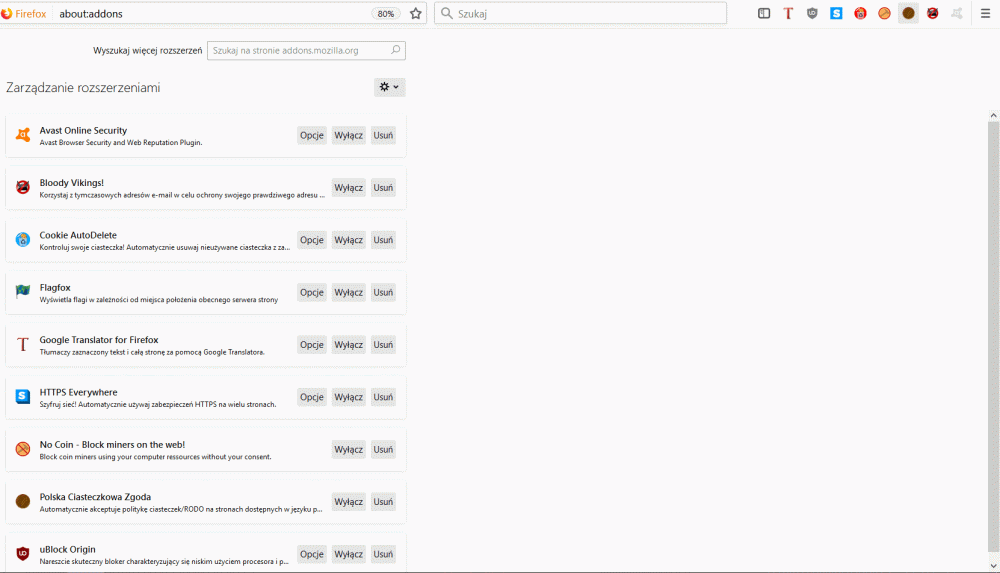Disable HTTPS Everywhere with Wyłącz
The image size is (1000, 573).
tap(349, 397)
